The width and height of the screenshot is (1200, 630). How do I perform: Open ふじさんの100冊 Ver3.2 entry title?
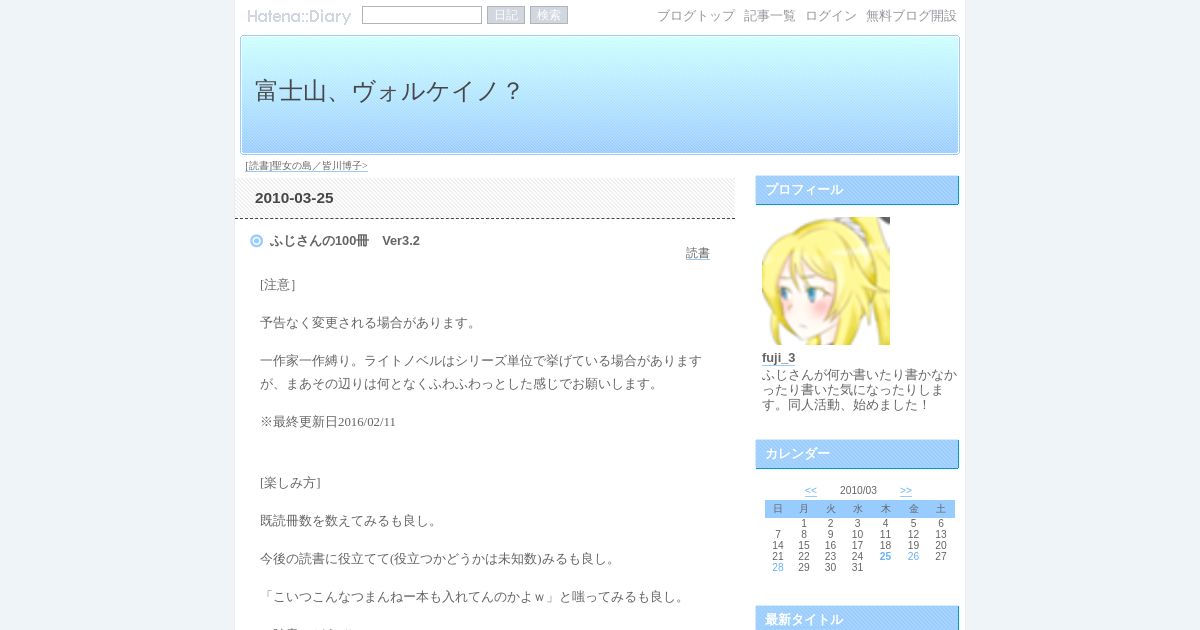coord(345,241)
